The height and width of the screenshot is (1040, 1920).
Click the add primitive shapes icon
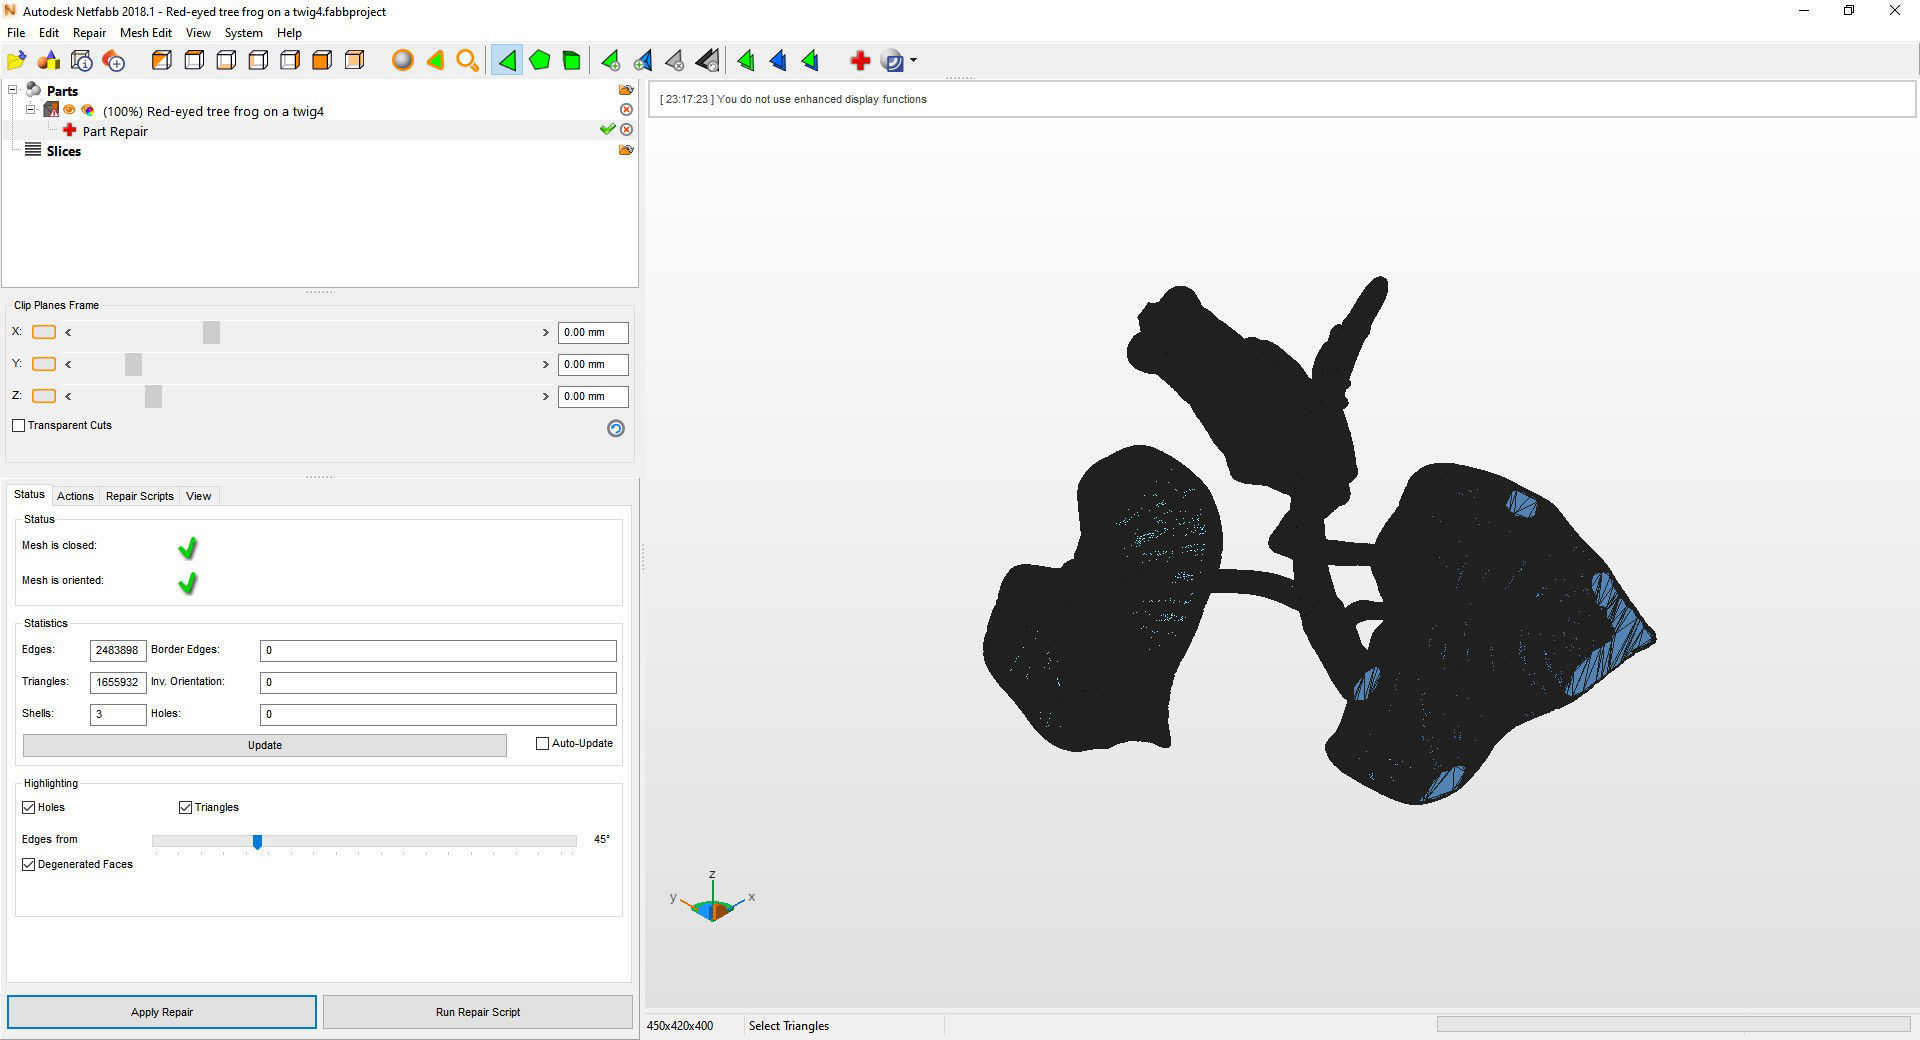(49, 61)
